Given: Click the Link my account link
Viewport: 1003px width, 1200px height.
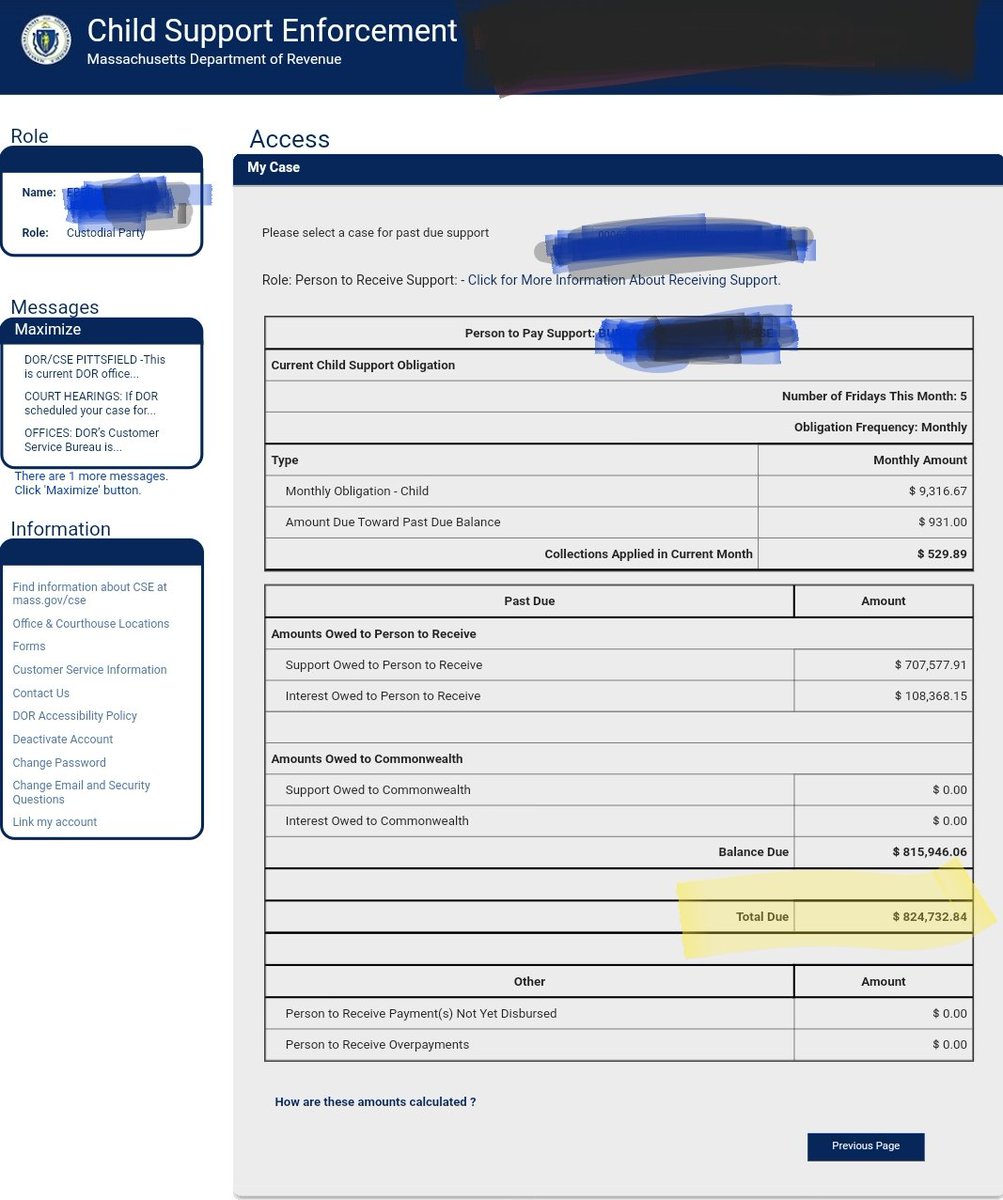Looking at the screenshot, I should (55, 822).
